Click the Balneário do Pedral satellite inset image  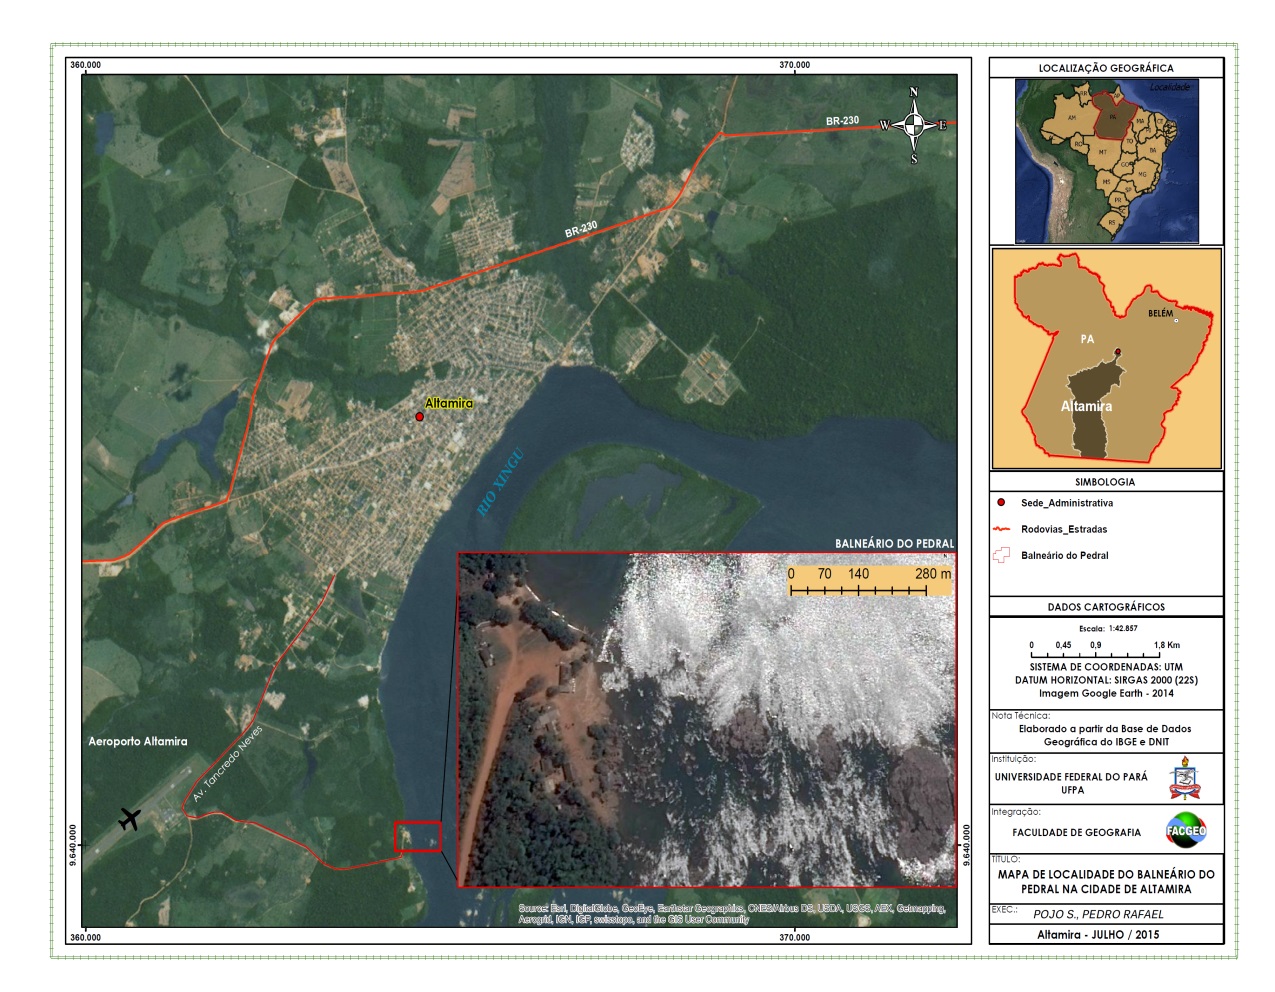click(x=706, y=720)
